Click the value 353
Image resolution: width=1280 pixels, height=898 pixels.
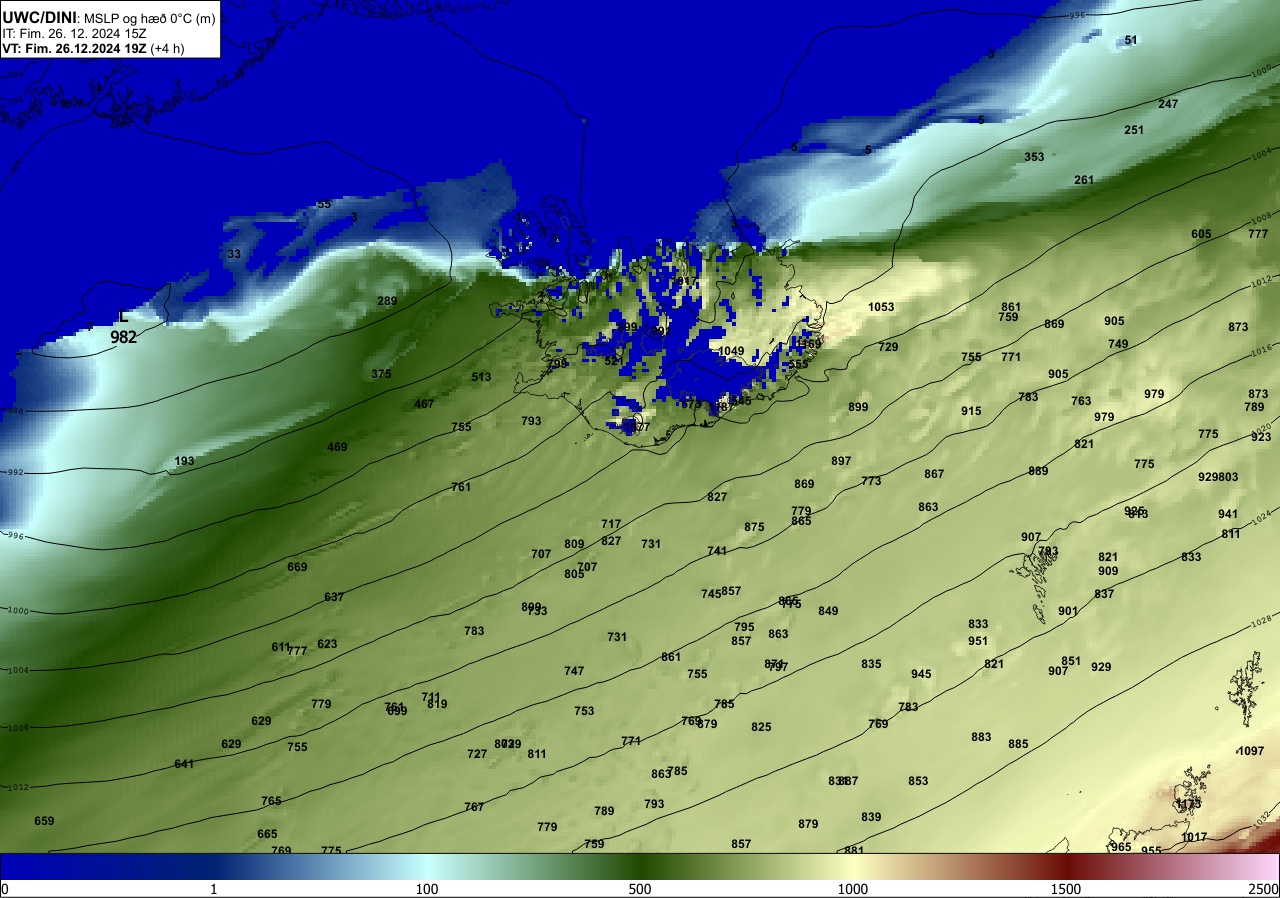tap(1034, 157)
